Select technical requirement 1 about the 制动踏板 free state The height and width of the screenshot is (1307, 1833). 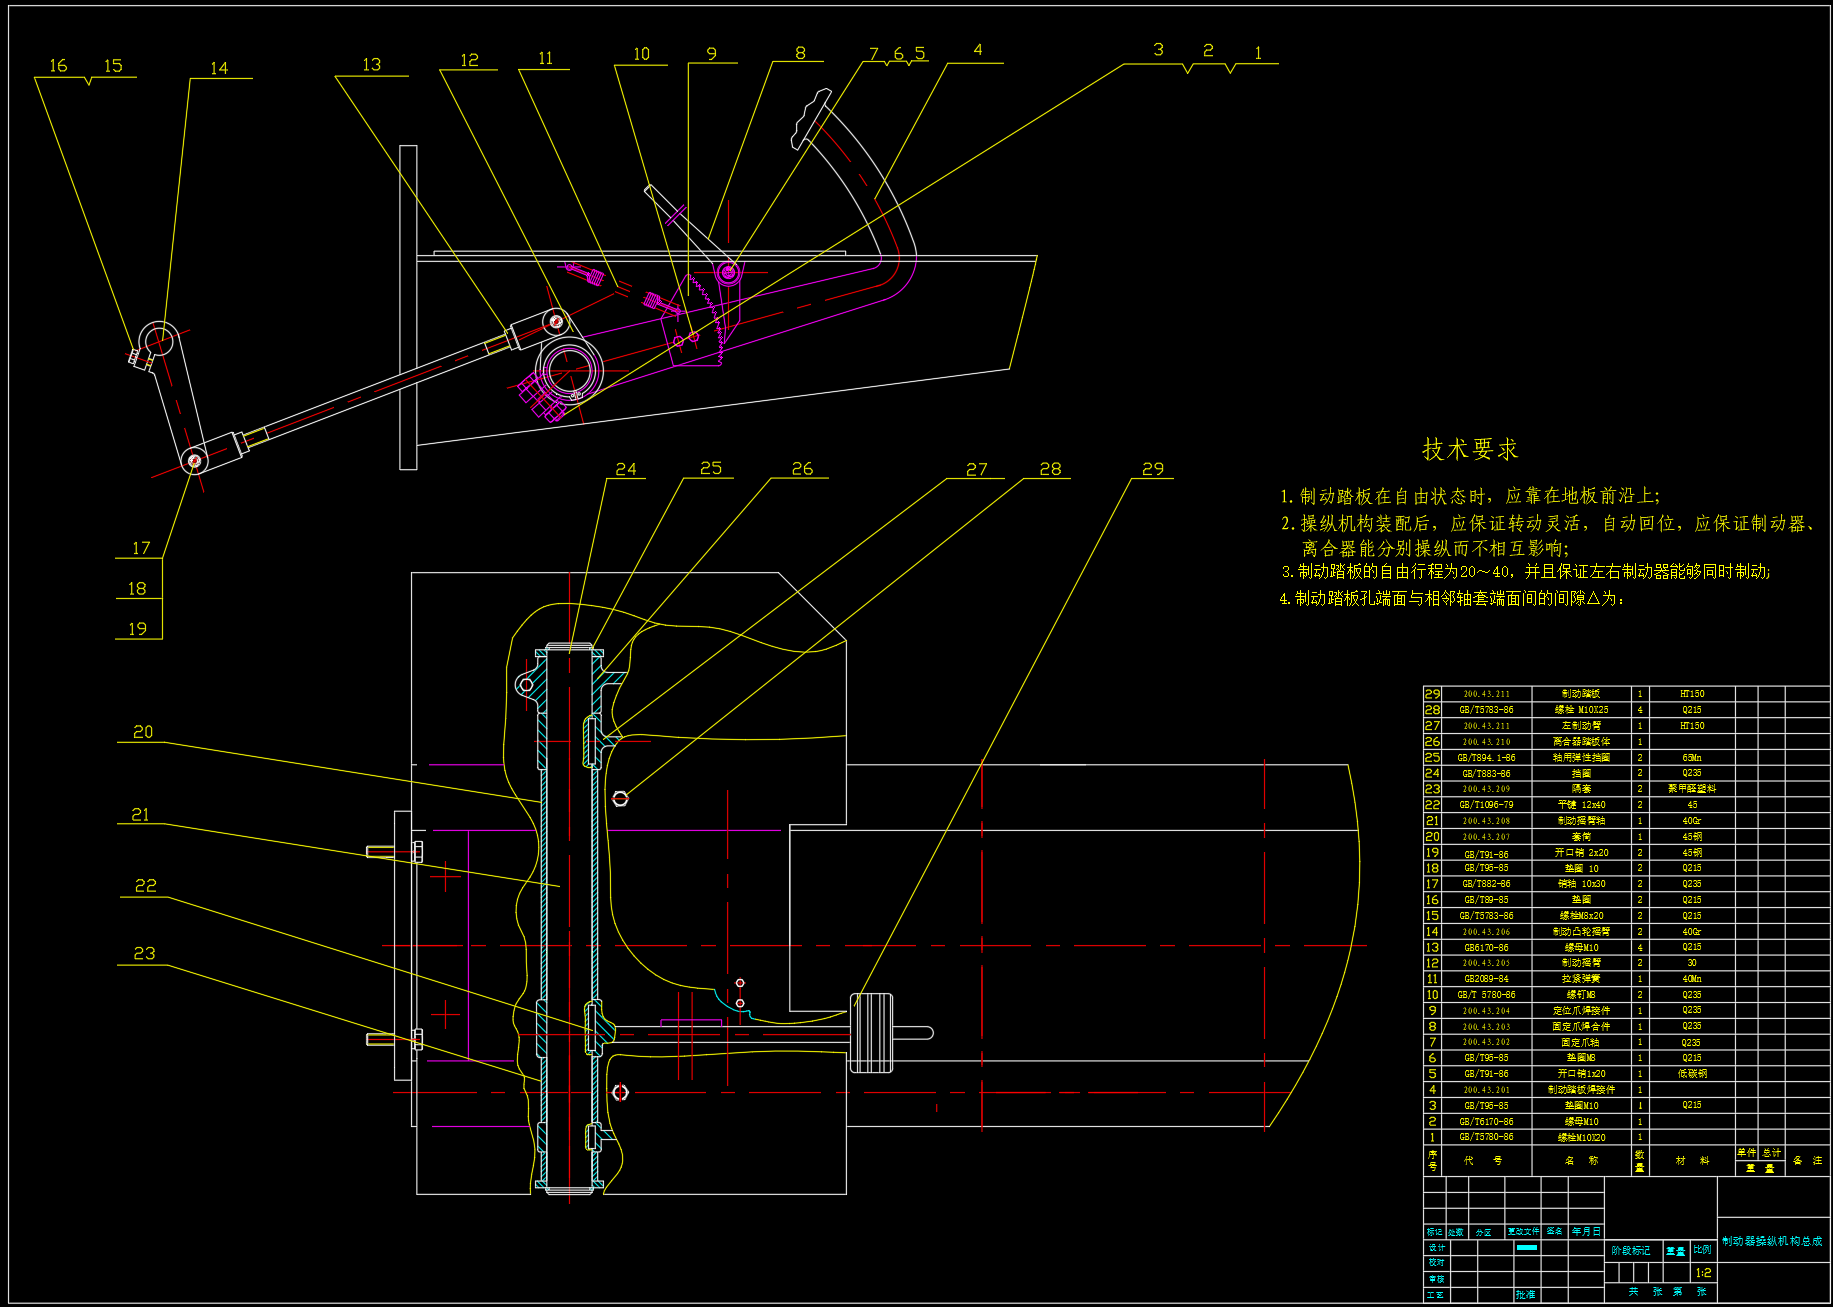click(x=1470, y=496)
